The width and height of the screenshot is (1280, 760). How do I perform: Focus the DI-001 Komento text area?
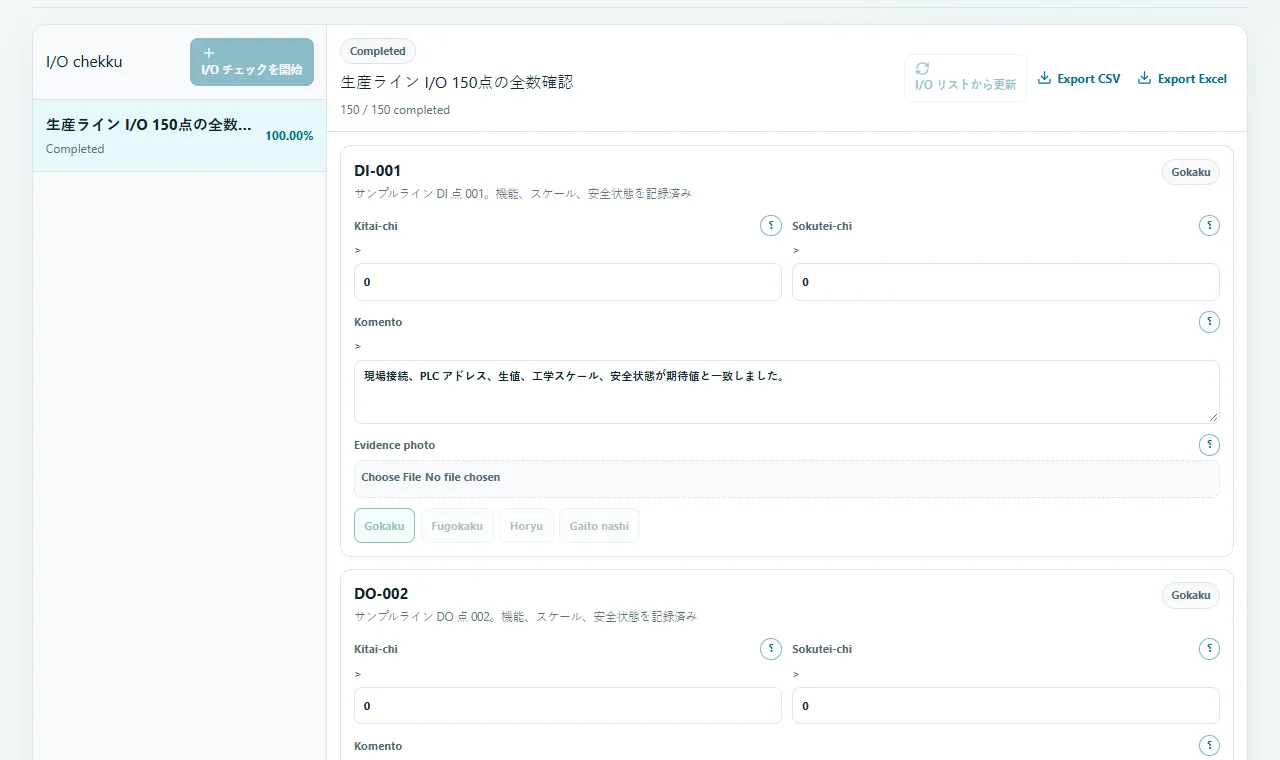pos(787,392)
